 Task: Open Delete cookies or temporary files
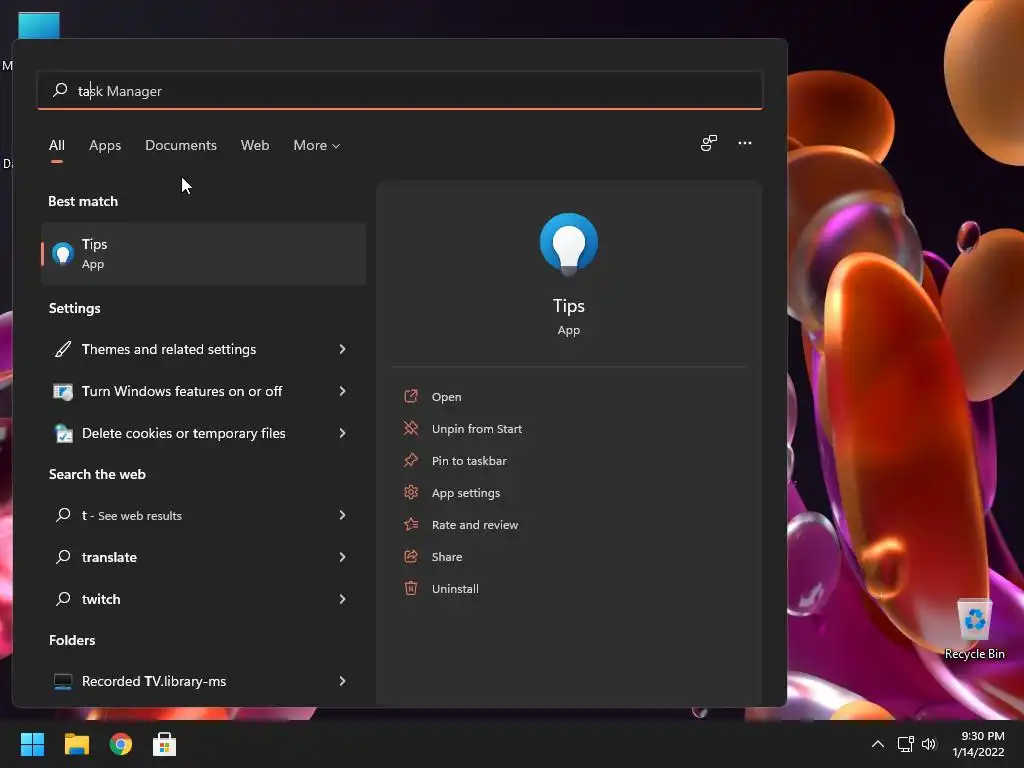click(204, 433)
